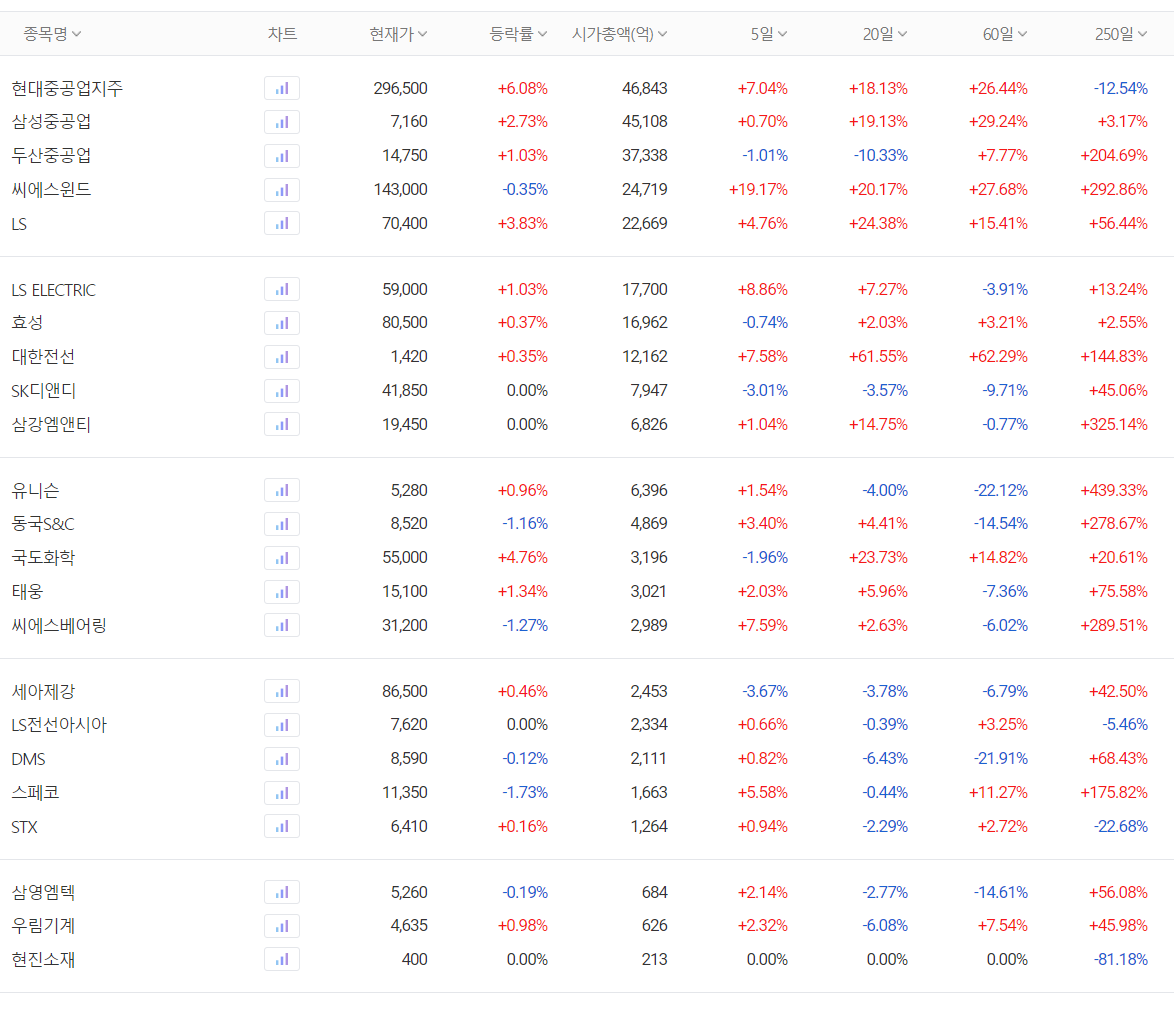Open chart icon for 유니슨
Viewport: 1174px width, 1009px height.
click(282, 490)
